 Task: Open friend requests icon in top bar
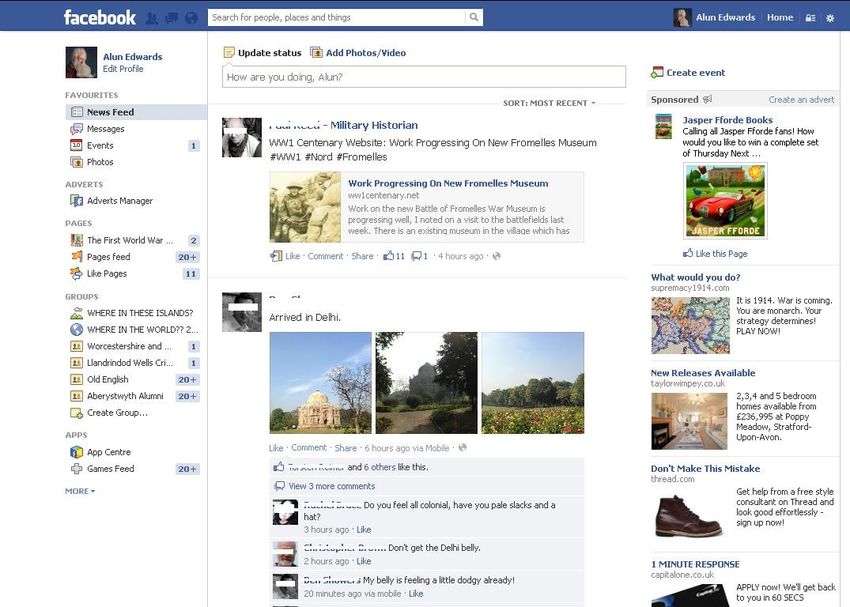[152, 18]
